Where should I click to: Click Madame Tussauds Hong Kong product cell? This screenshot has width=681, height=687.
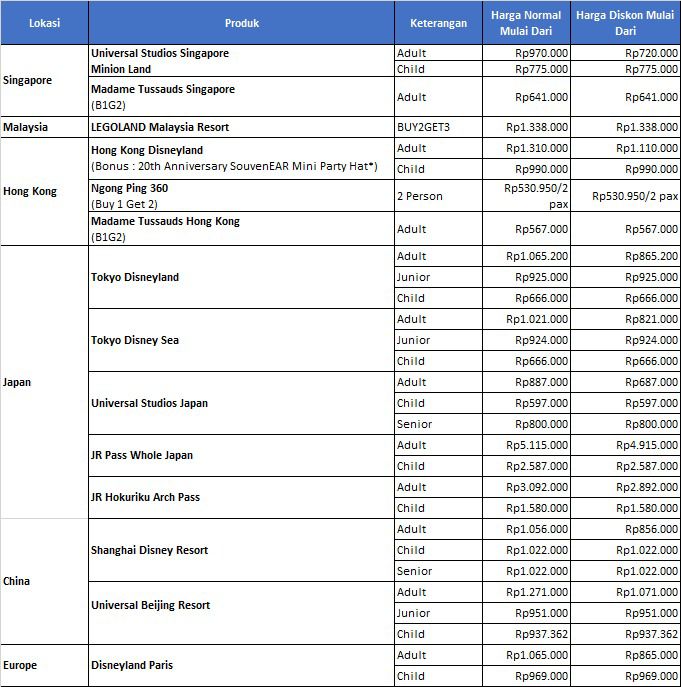pyautogui.click(x=241, y=229)
